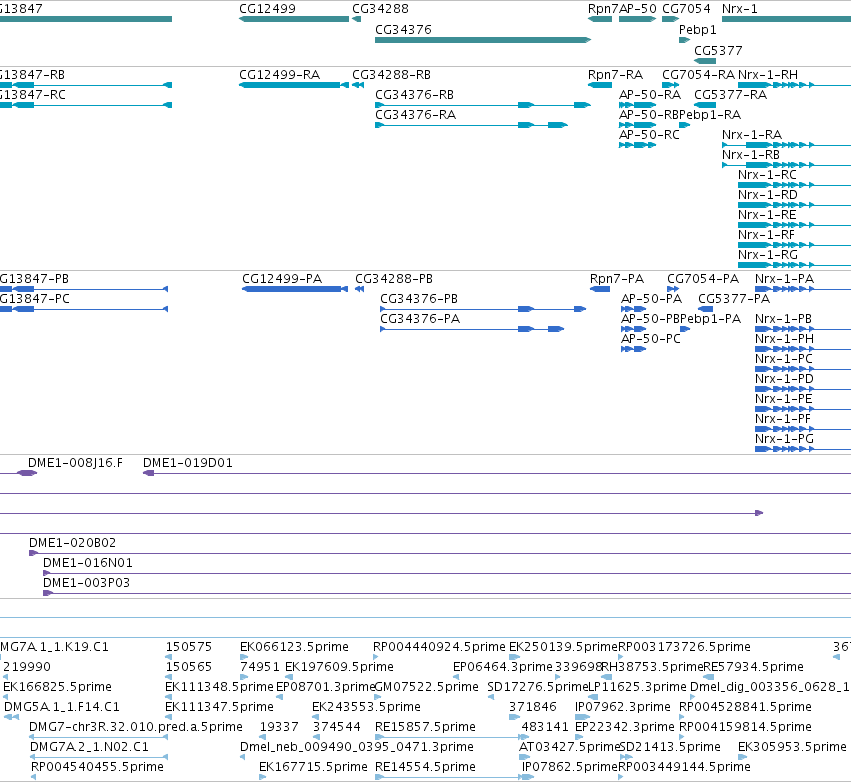
Task: Select the Rpn7-PA protein label
Action: [x=617, y=279]
